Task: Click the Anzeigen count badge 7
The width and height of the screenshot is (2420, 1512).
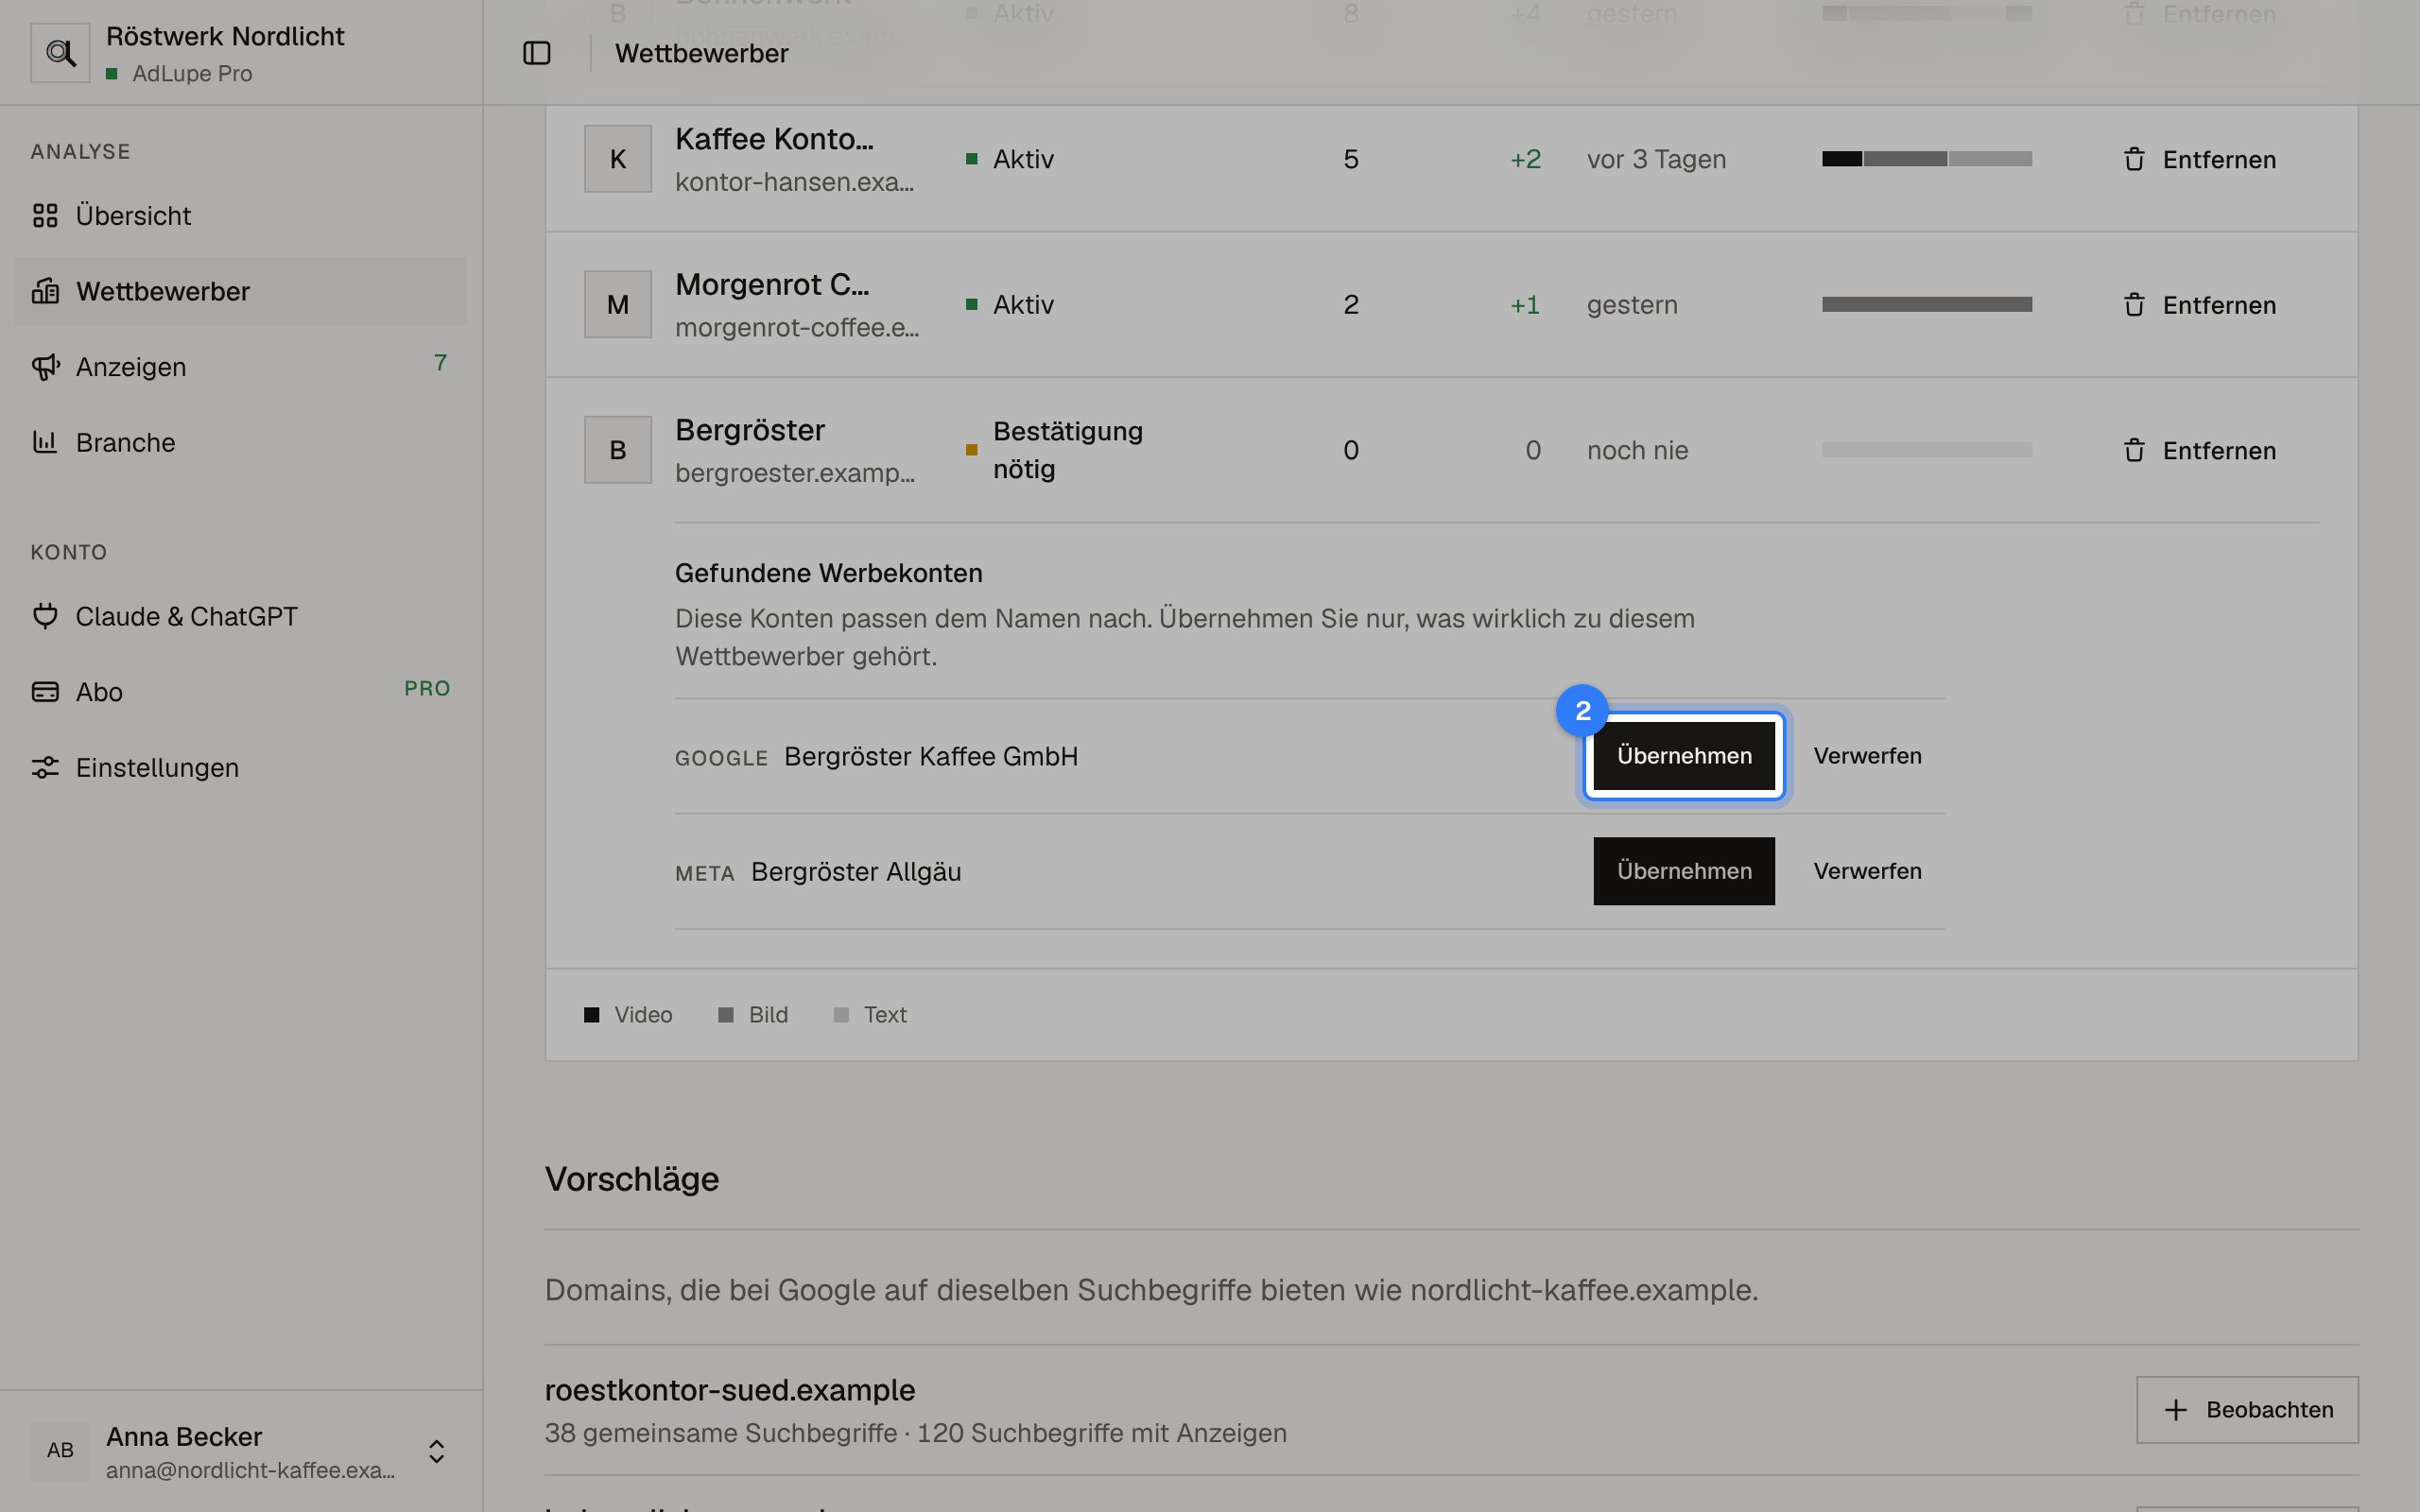Action: [440, 363]
